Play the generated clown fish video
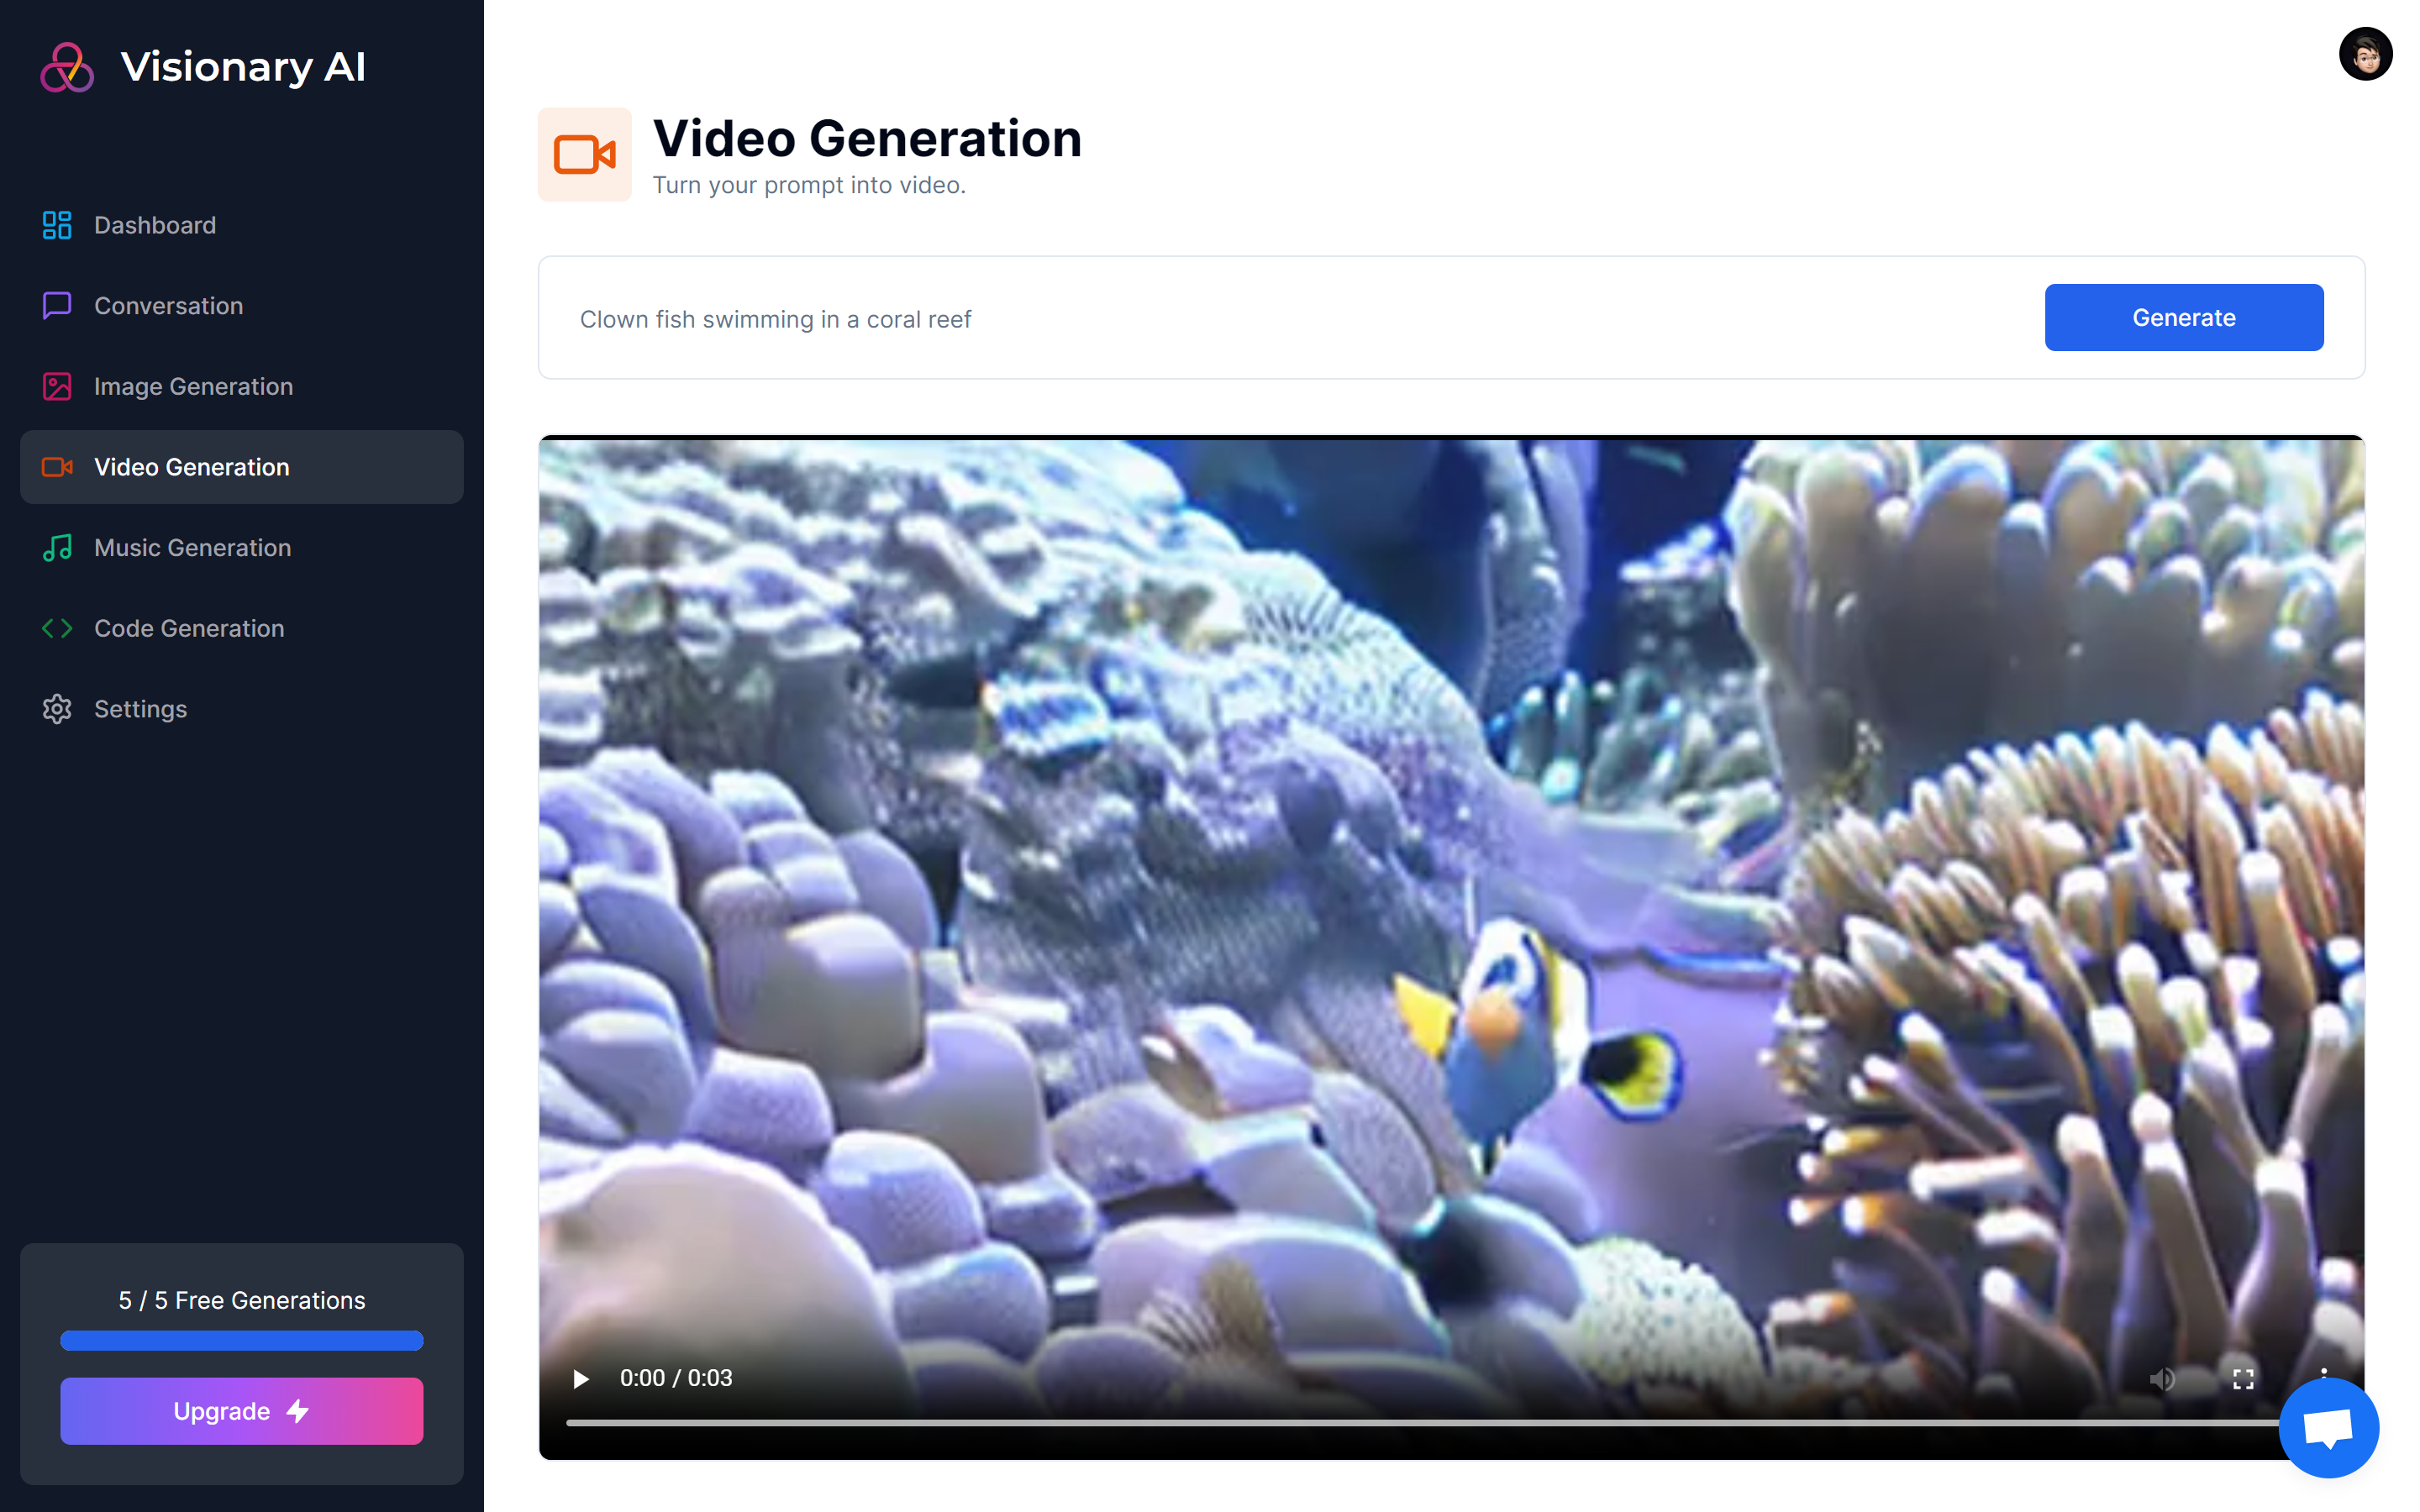Viewport: 2420px width, 1512px height. pos(580,1379)
